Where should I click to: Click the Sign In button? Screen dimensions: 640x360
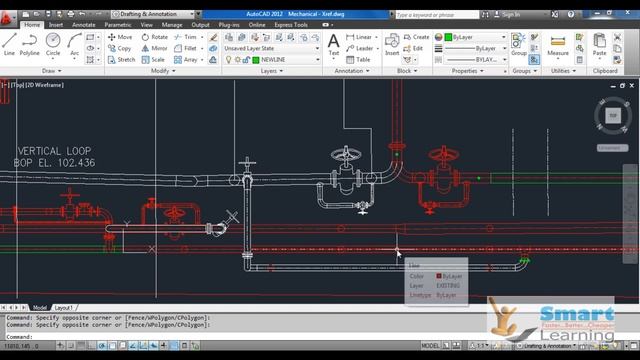(x=507, y=14)
